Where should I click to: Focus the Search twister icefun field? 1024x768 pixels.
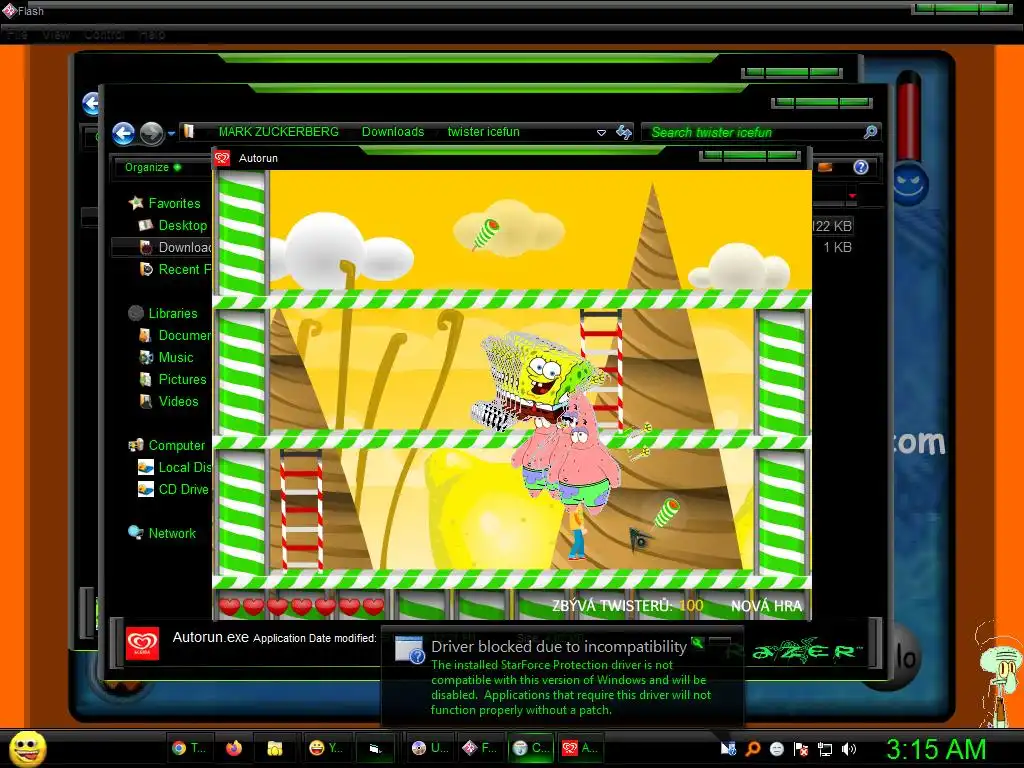point(761,133)
